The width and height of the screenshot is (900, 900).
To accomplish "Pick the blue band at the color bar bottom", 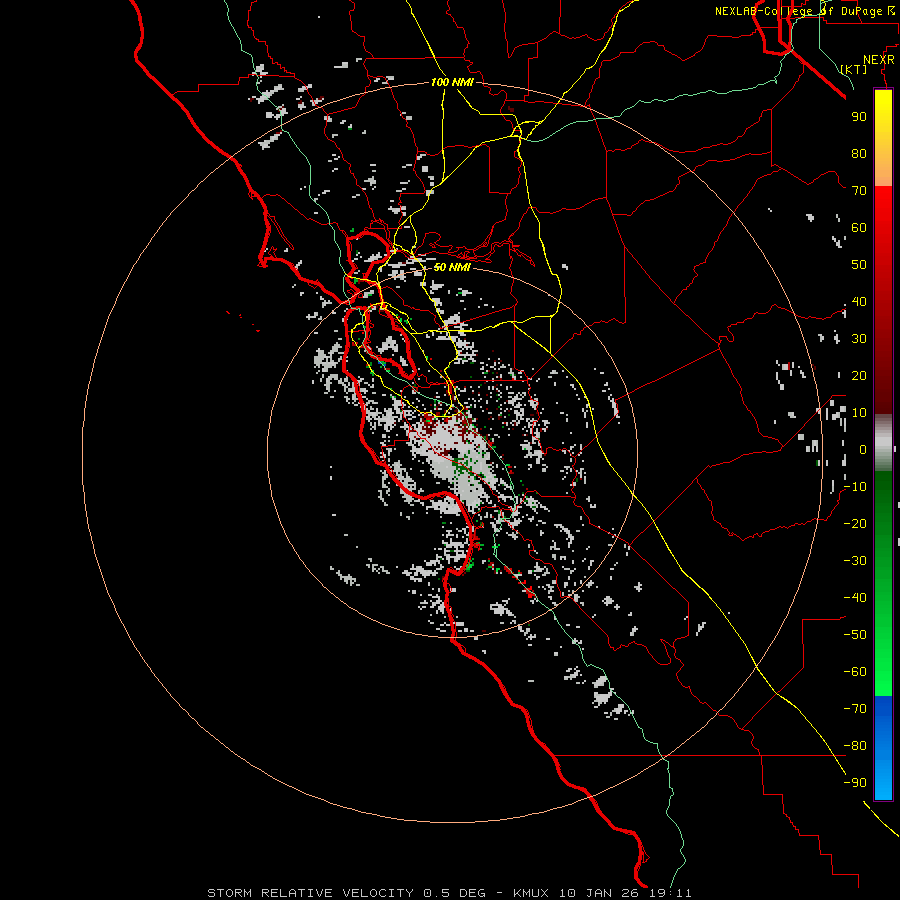I will click(x=883, y=748).
